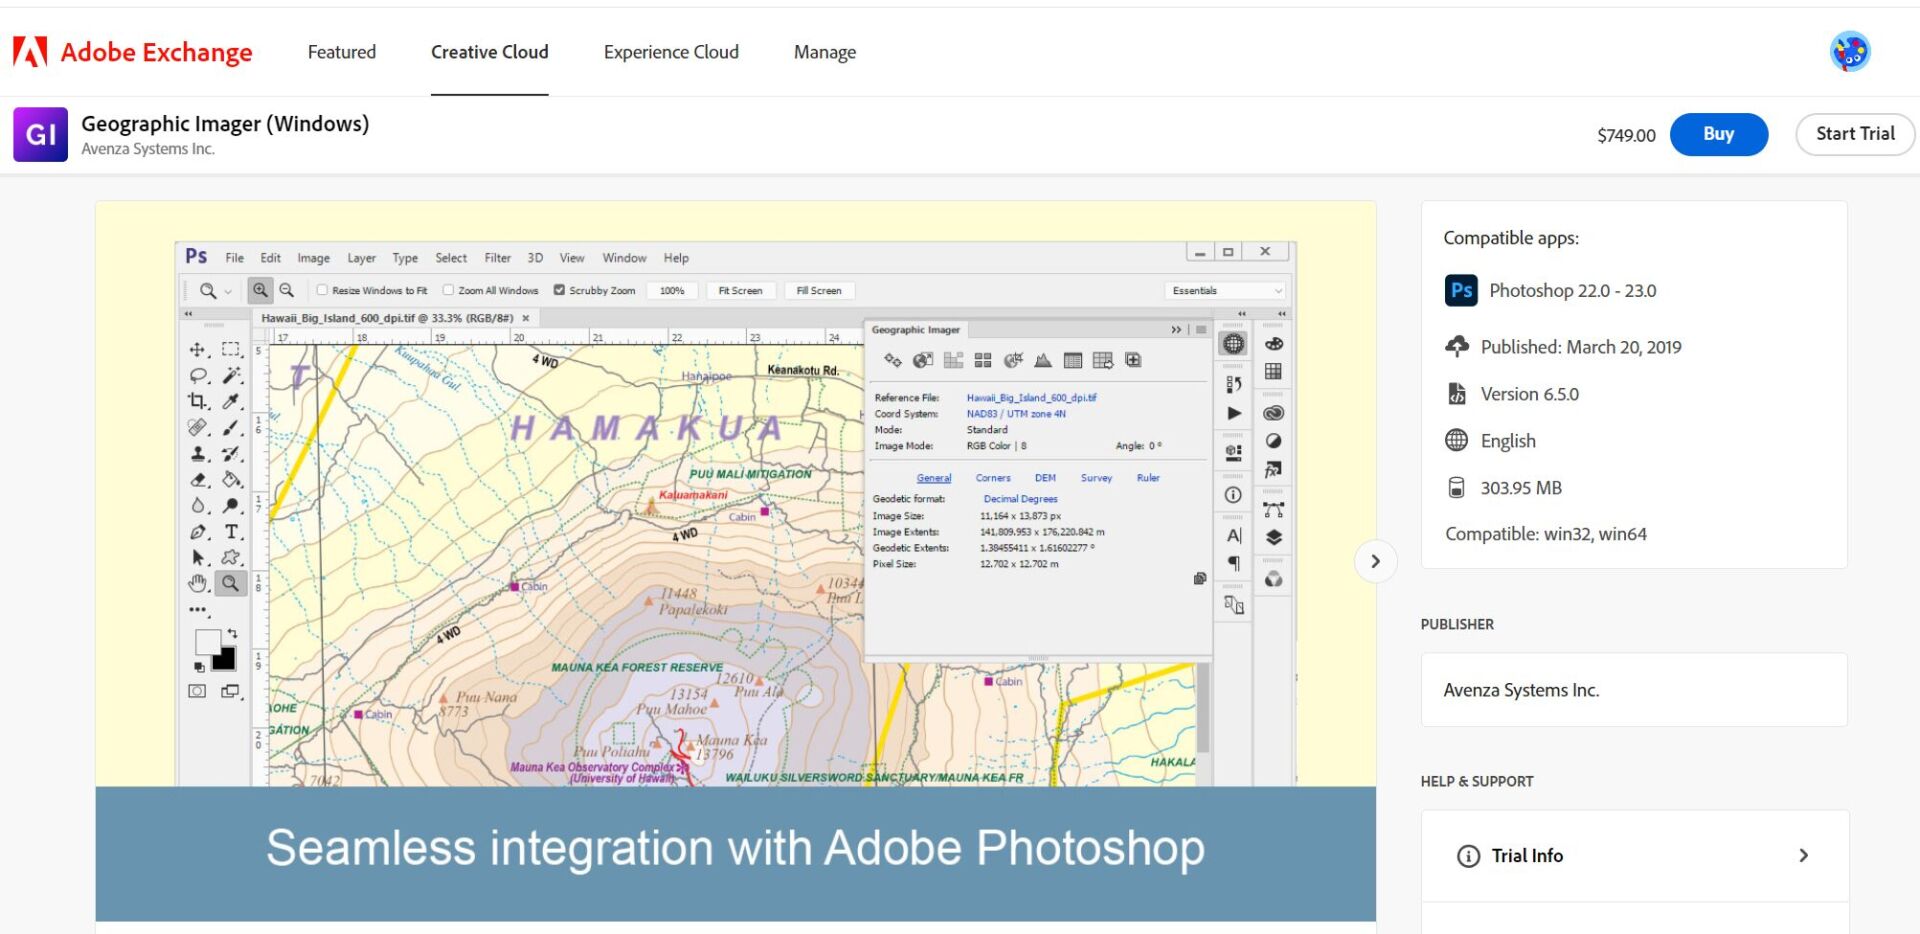Click the Fill Screen button
The image size is (1920, 934).
(819, 290)
